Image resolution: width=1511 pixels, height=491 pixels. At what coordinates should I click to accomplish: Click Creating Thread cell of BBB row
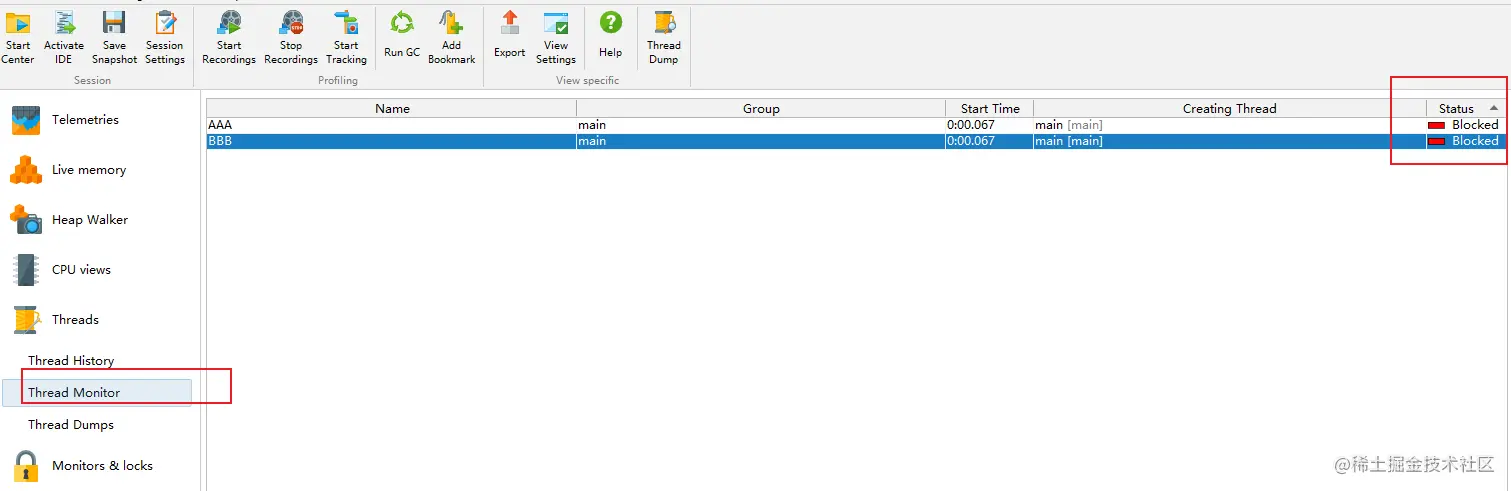point(1230,141)
